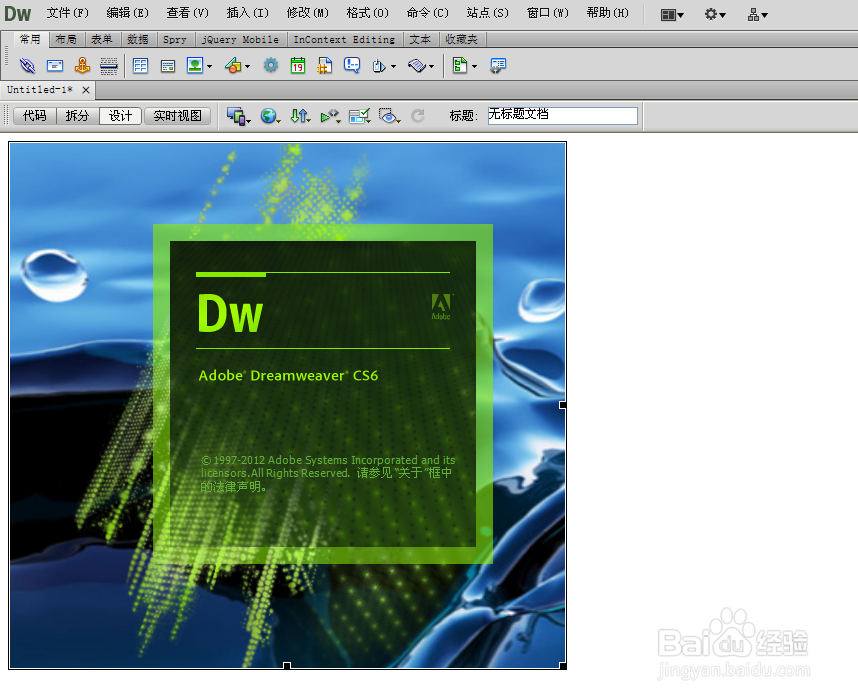Open the 命令(C) menu
Screen dimensions: 858x699
427,13
